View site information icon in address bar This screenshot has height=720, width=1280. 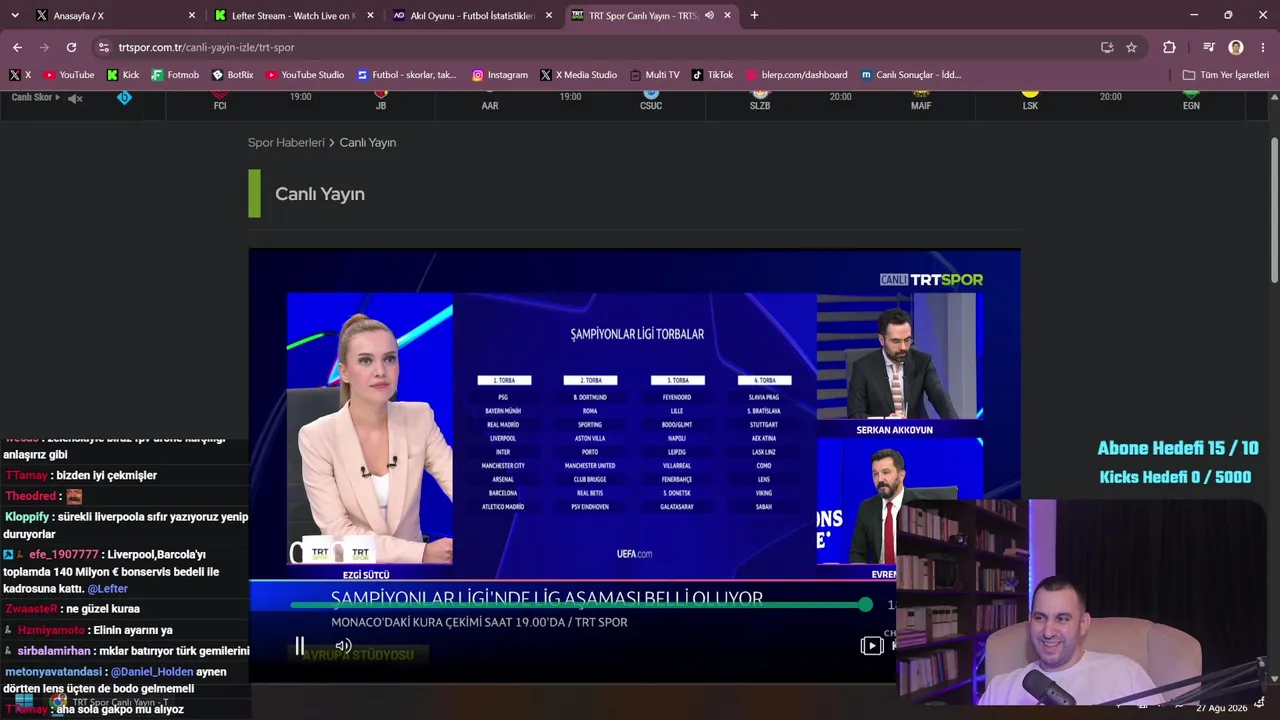click(x=104, y=47)
